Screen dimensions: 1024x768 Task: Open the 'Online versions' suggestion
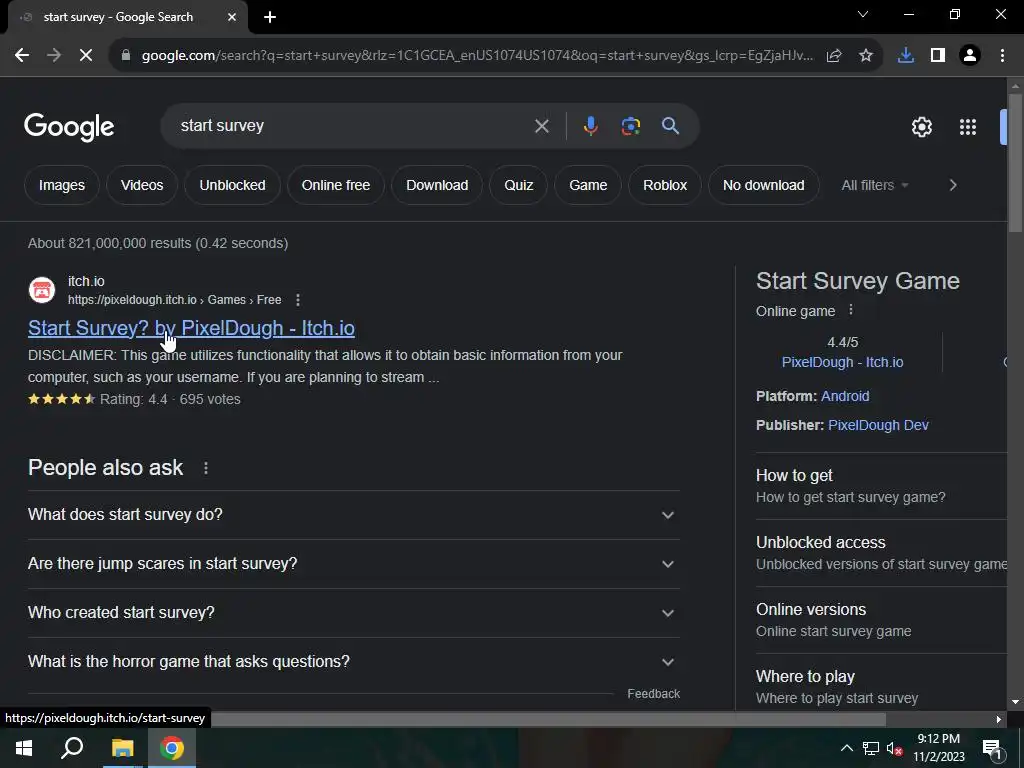pos(881,620)
